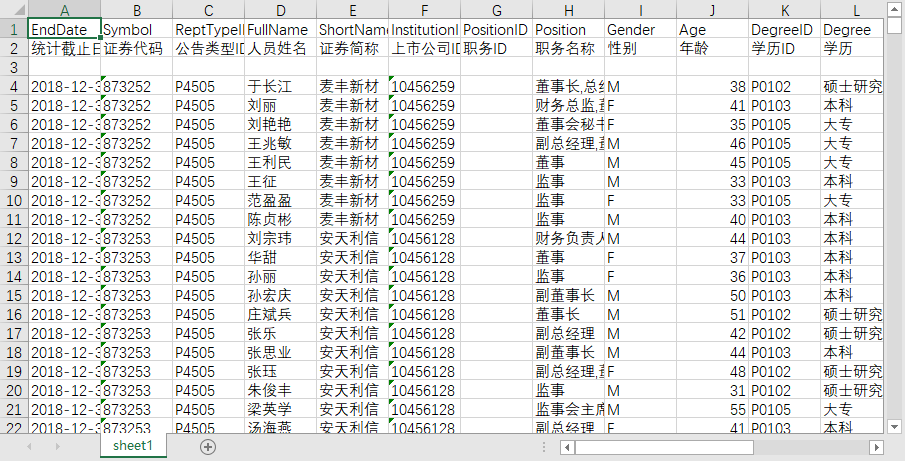Click position cell 监事会主席 row 21
905x461 pixels.
click(569, 410)
